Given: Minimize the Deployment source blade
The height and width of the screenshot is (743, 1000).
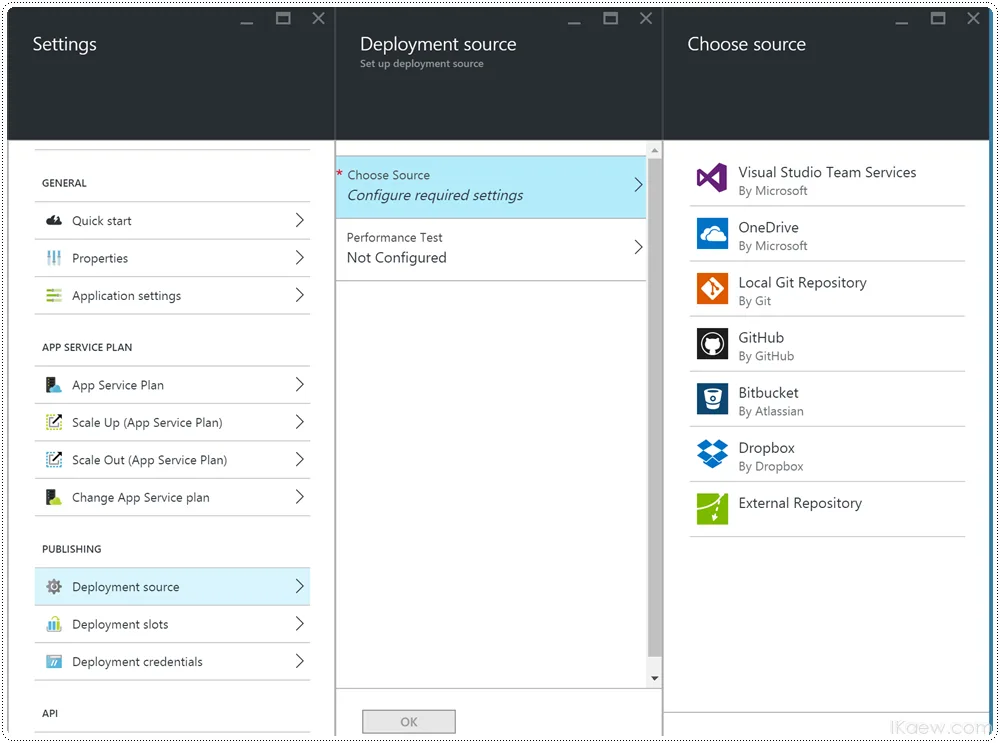Looking at the screenshot, I should point(574,22).
